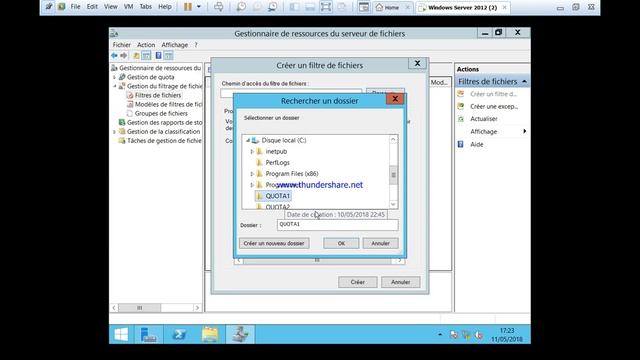Select Filtres de fichiers tree item

point(158,95)
